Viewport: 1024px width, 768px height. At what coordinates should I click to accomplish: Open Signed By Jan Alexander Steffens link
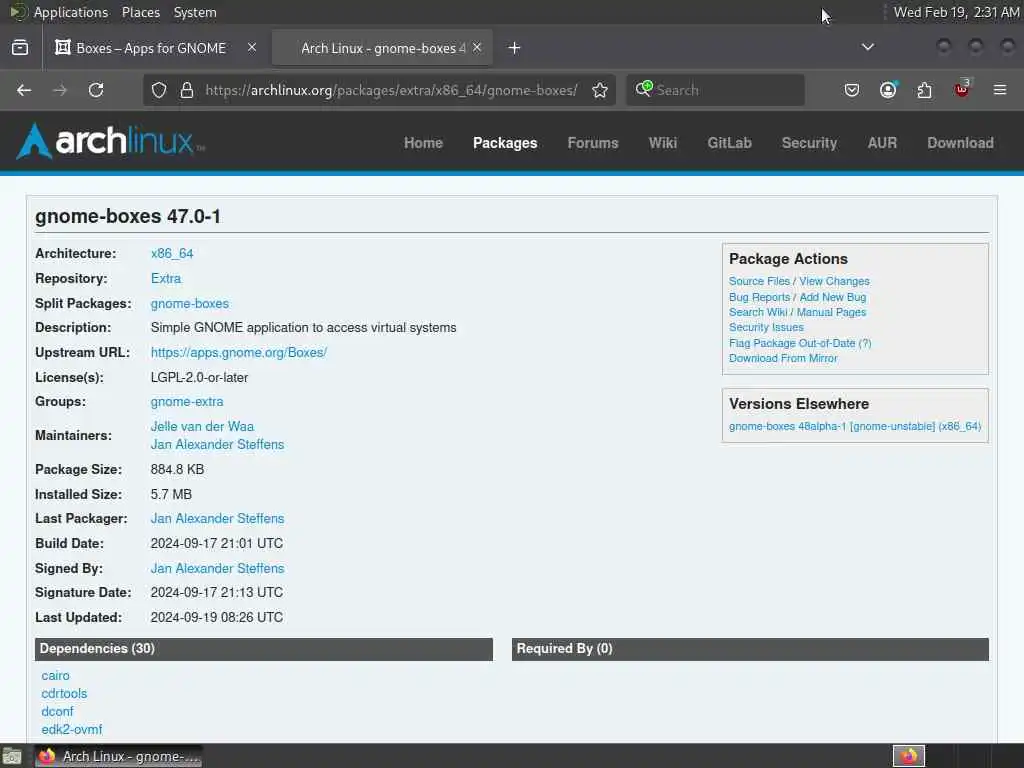(x=217, y=568)
